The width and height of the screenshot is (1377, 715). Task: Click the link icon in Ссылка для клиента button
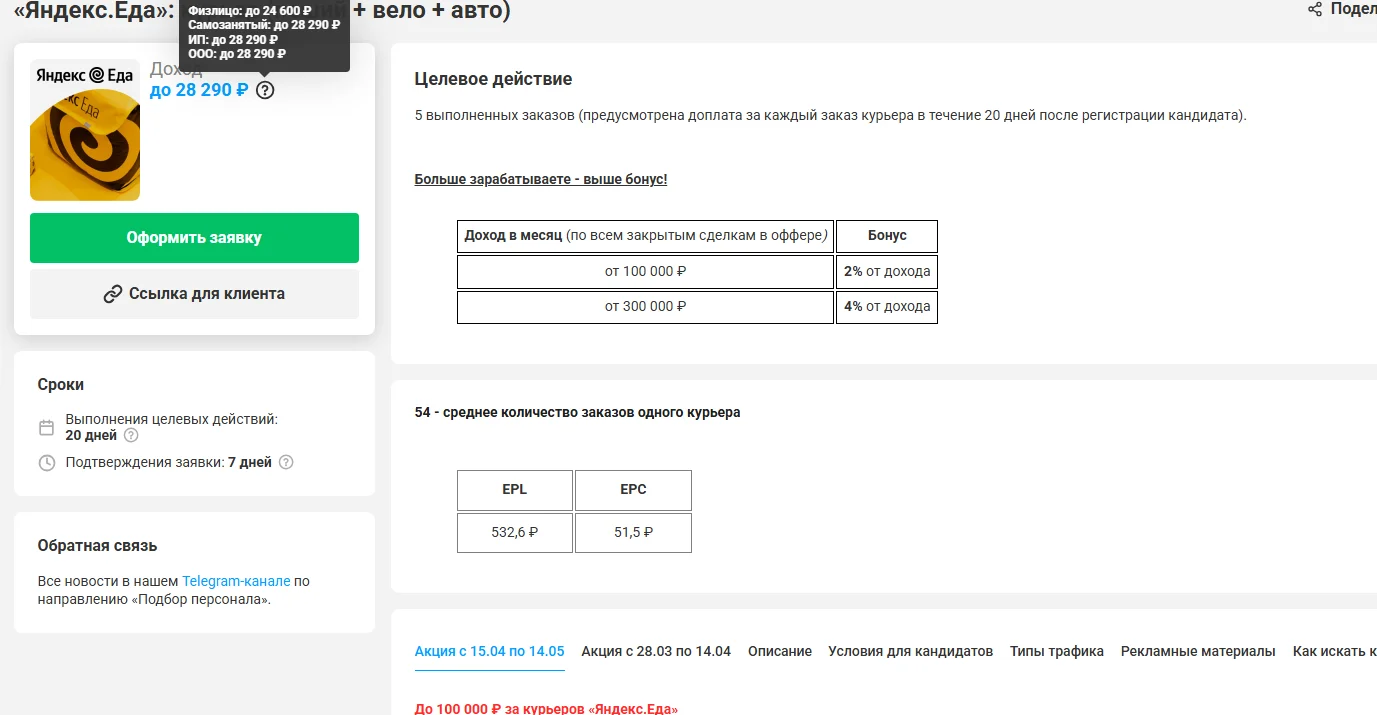(x=113, y=294)
